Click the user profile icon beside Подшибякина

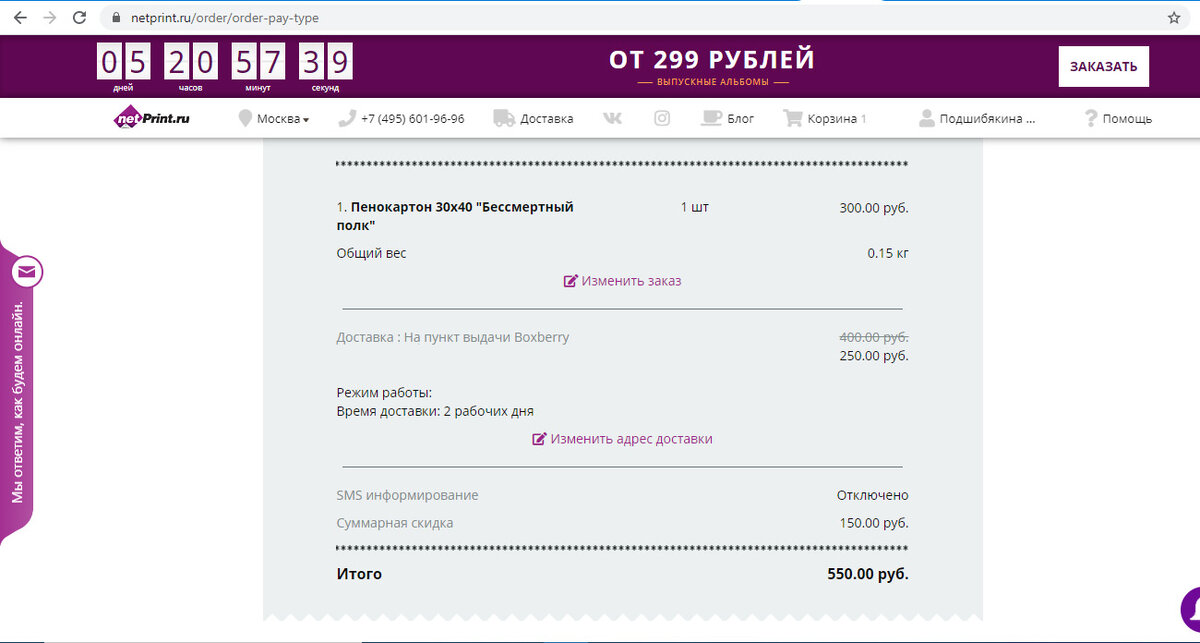[x=926, y=117]
